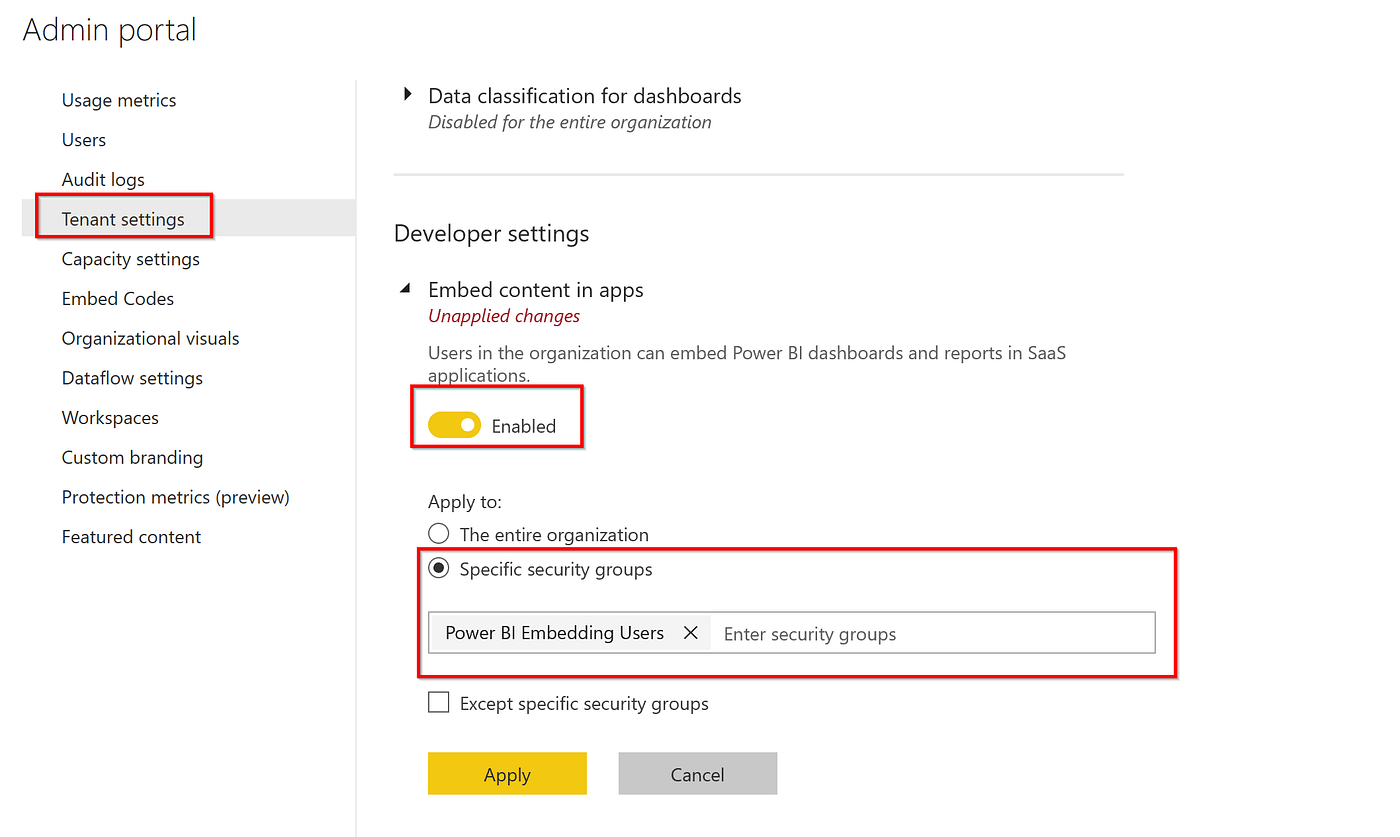Go to Organizational visuals
Screen dimensions: 1400x837
coord(151,338)
